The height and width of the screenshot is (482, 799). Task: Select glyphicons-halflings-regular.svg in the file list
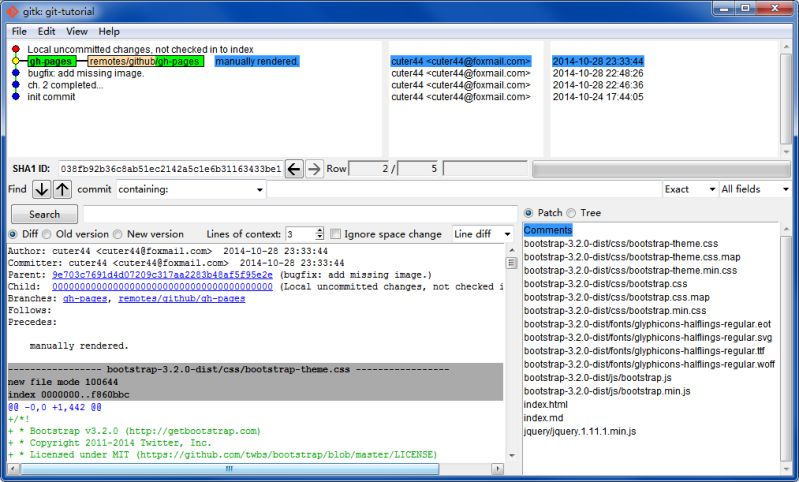click(x=648, y=337)
